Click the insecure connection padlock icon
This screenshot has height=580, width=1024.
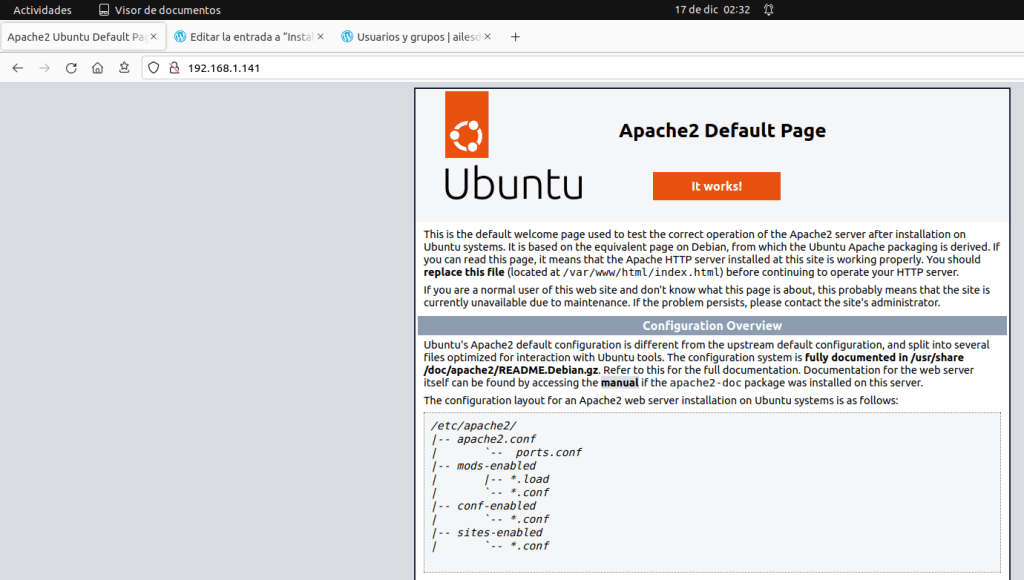[x=173, y=68]
